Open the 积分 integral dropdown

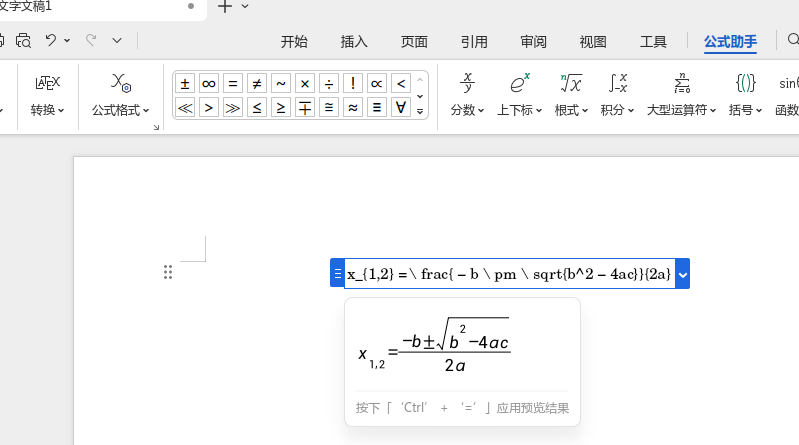coord(617,110)
